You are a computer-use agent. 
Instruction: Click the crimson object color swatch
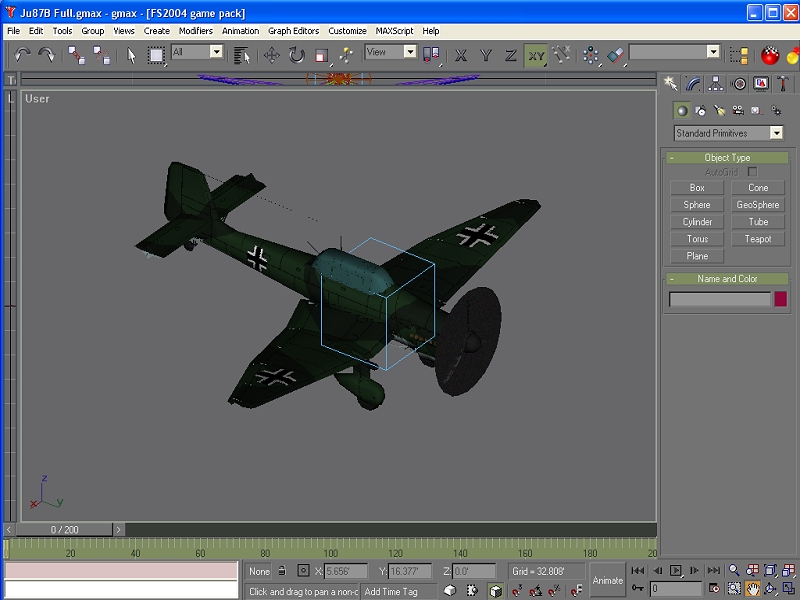(x=780, y=299)
